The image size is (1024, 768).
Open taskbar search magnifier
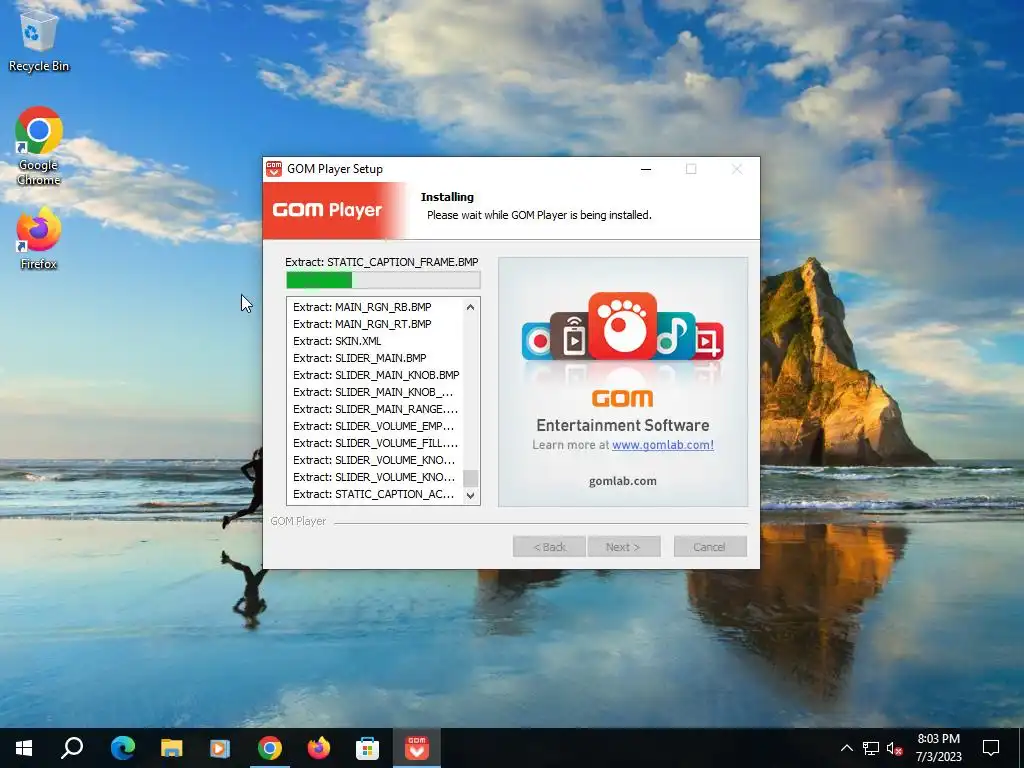pos(72,748)
